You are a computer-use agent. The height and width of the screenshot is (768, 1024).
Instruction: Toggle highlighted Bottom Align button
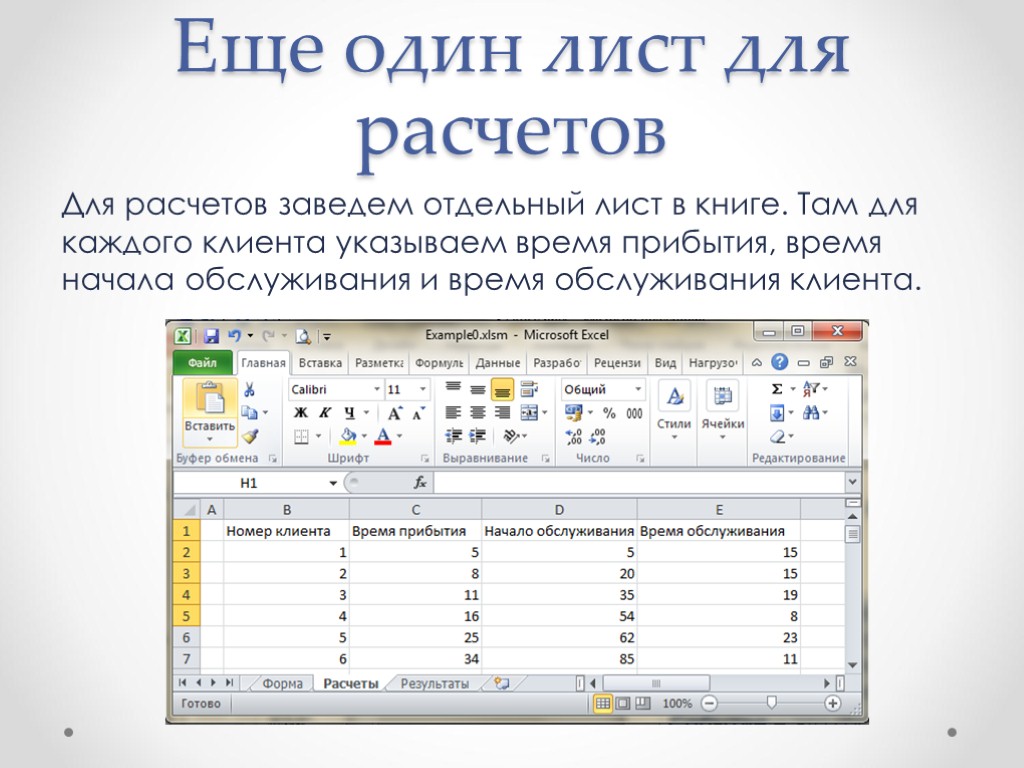point(503,389)
